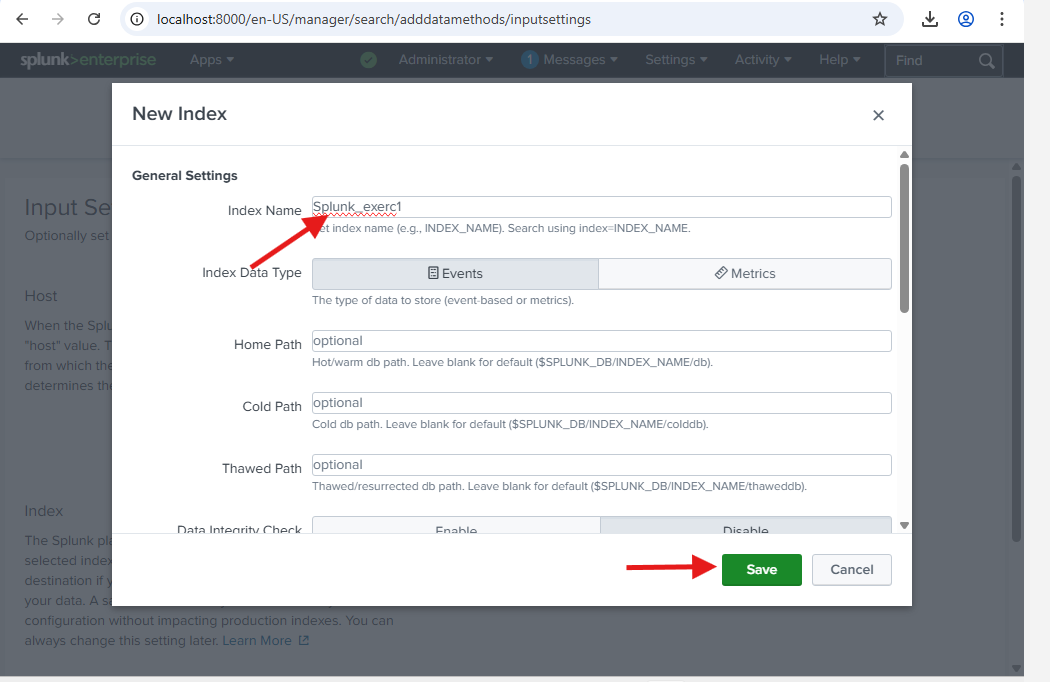Click the Home Path input field
Viewport: 1050px width, 682px height.
click(x=601, y=341)
